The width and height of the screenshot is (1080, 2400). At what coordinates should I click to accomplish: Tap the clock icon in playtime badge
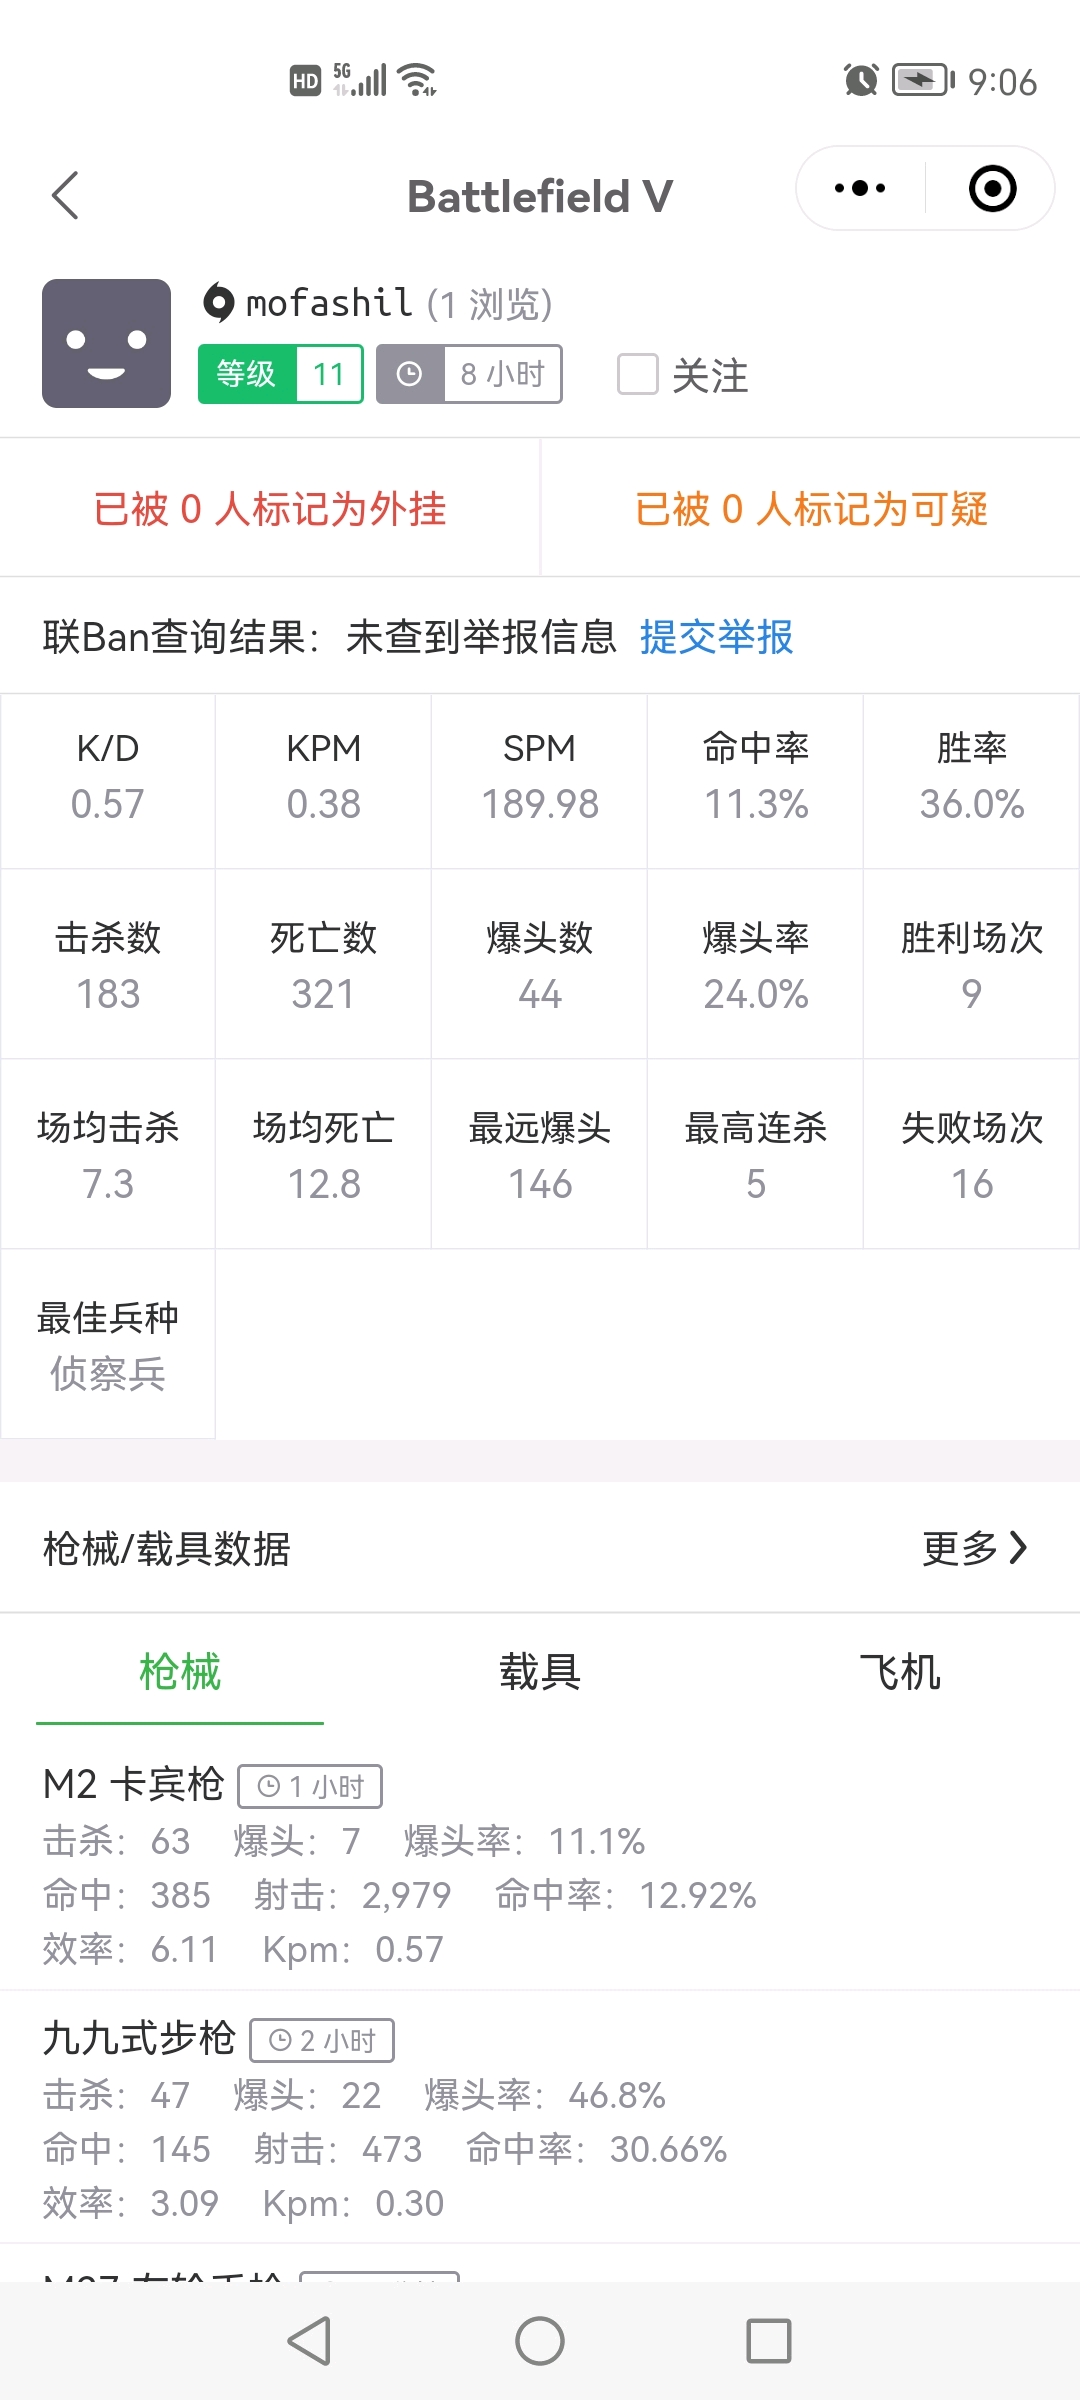tap(410, 374)
